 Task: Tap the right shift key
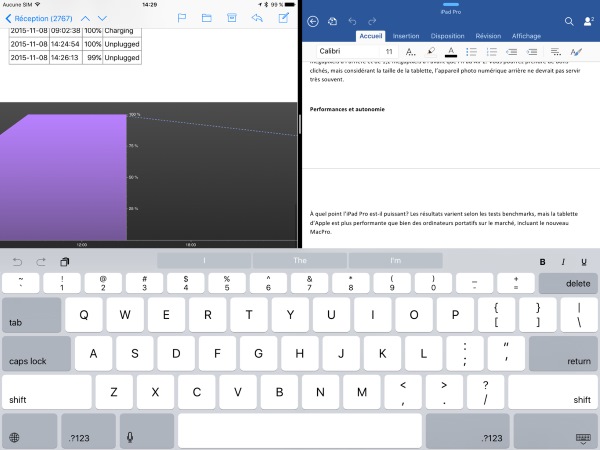click(x=553, y=392)
